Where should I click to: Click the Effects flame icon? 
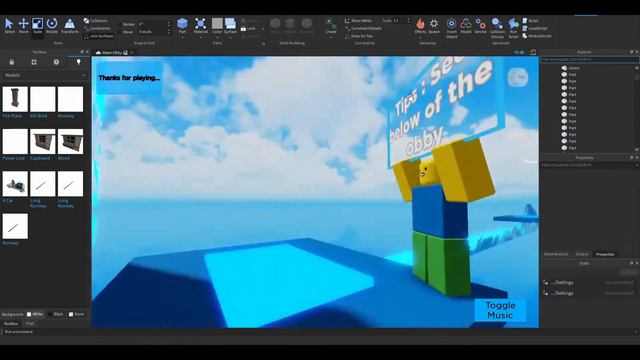(x=420, y=24)
